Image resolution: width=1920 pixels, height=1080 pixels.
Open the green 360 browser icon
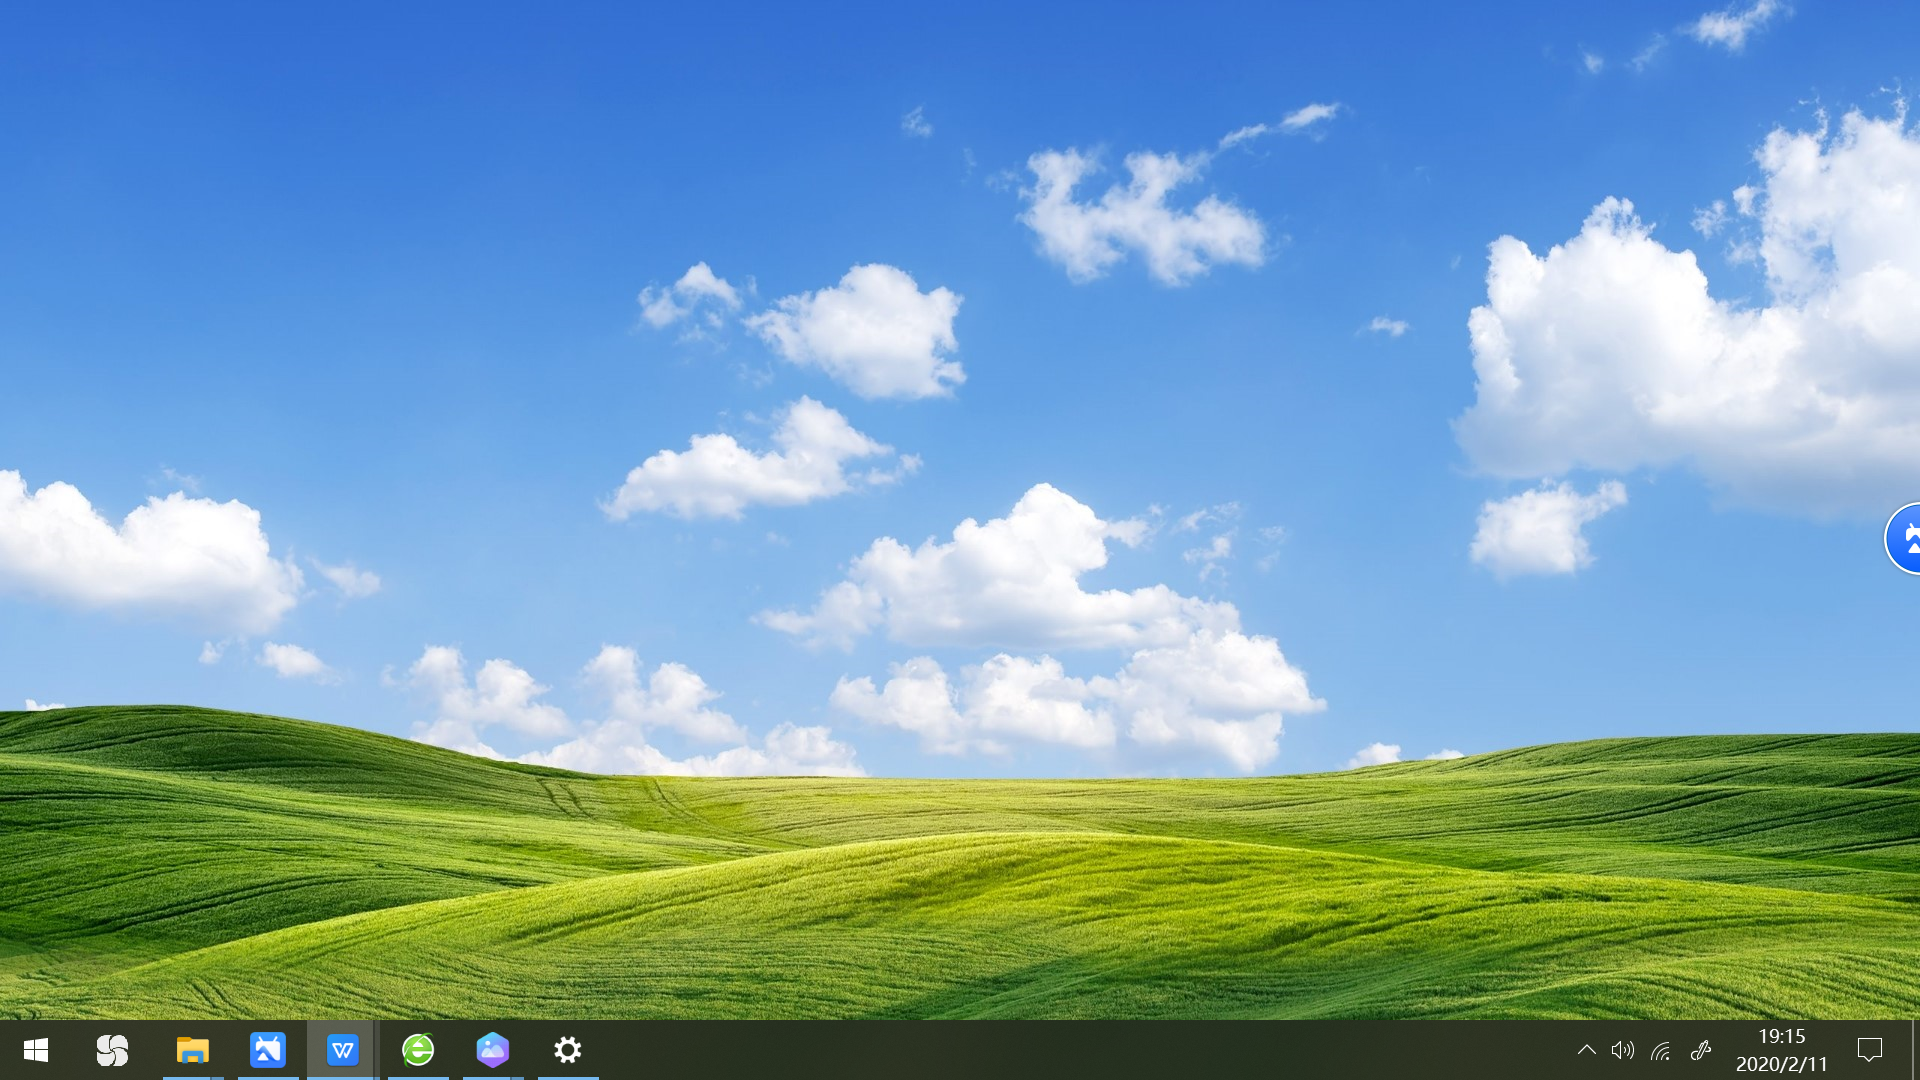pyautogui.click(x=418, y=1050)
